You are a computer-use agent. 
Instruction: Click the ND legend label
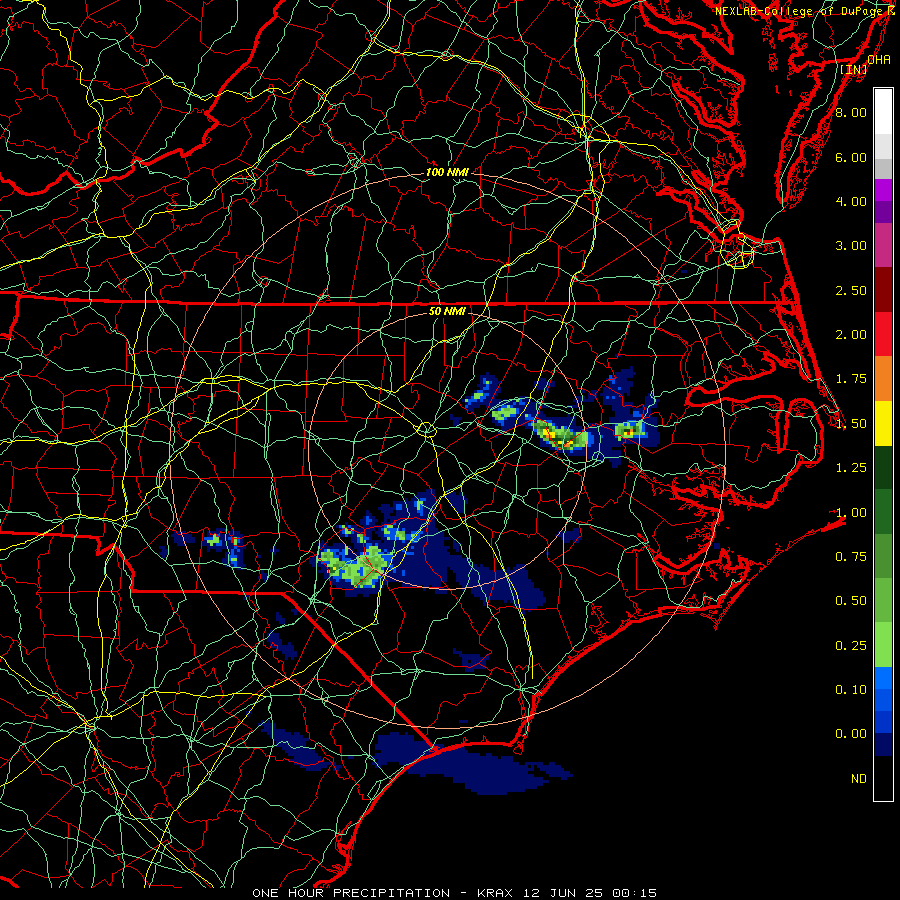859,779
